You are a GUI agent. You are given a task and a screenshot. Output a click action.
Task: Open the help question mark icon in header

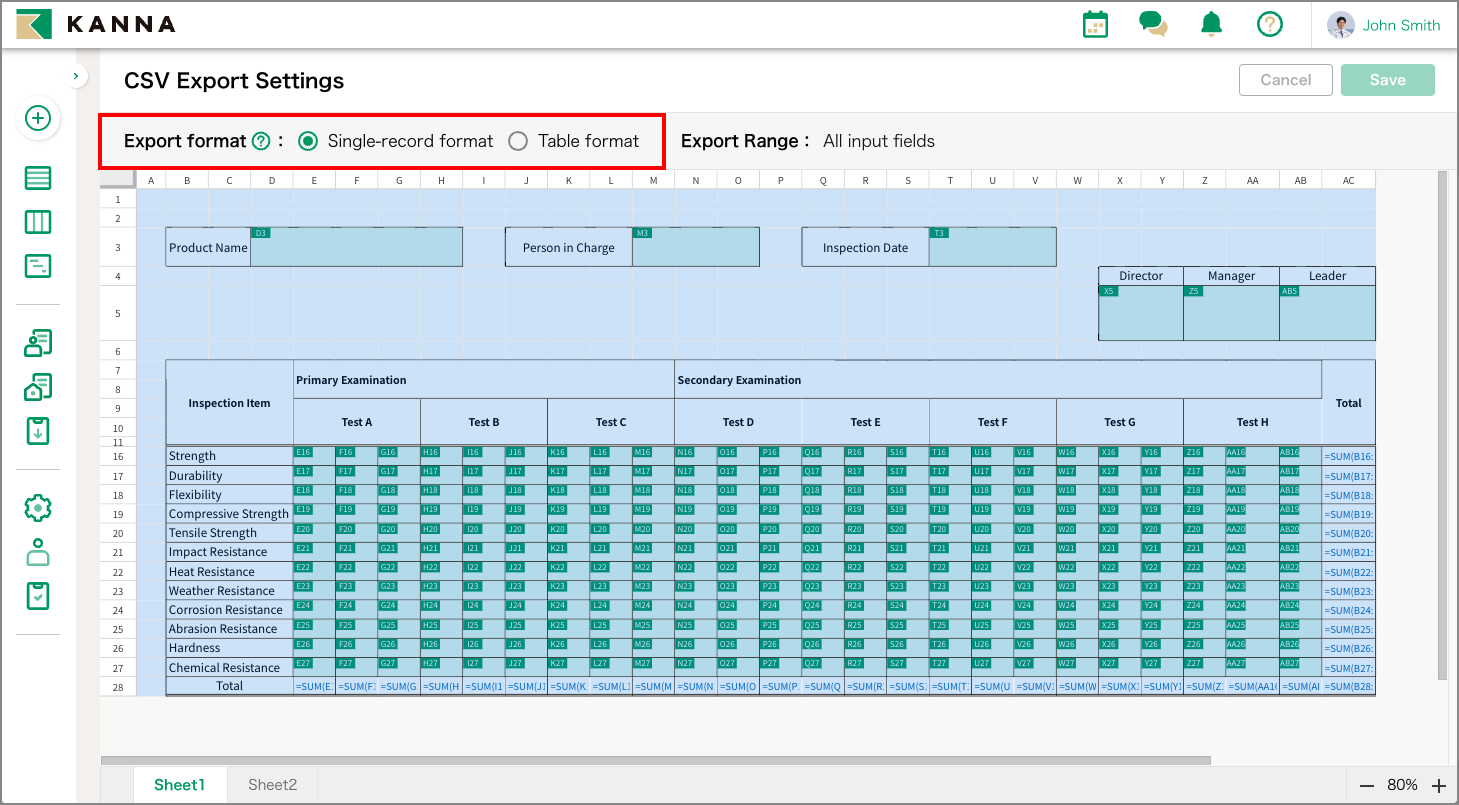tap(1270, 25)
